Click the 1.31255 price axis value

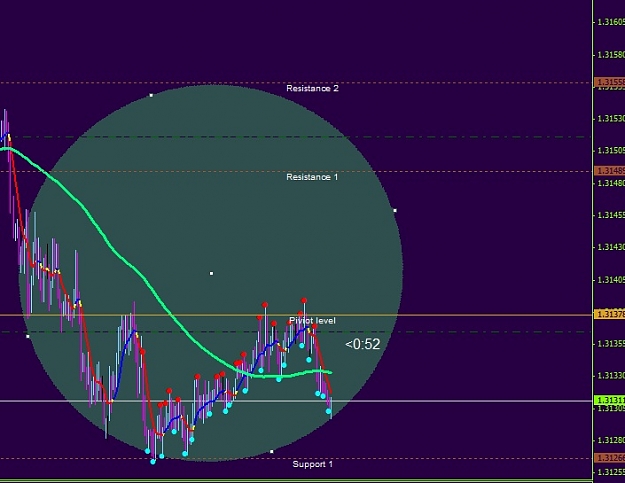click(611, 472)
